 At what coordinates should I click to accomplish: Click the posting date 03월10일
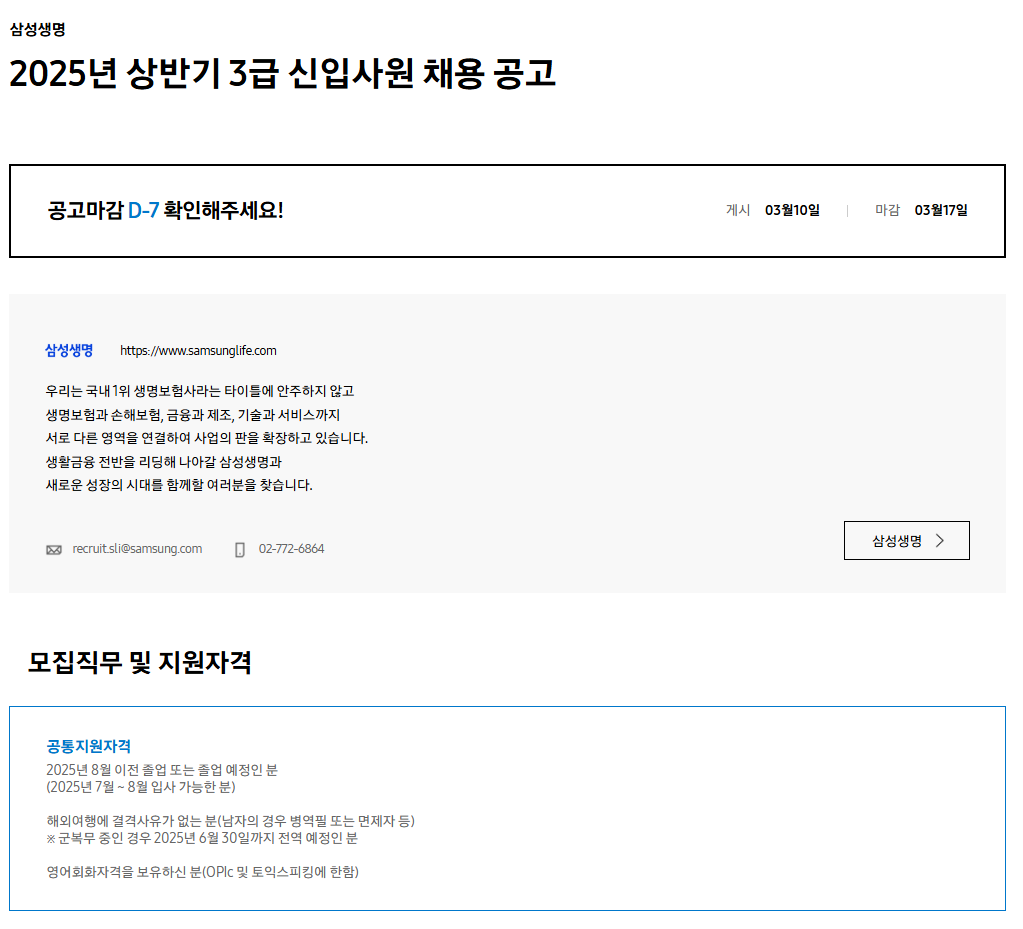coord(792,210)
